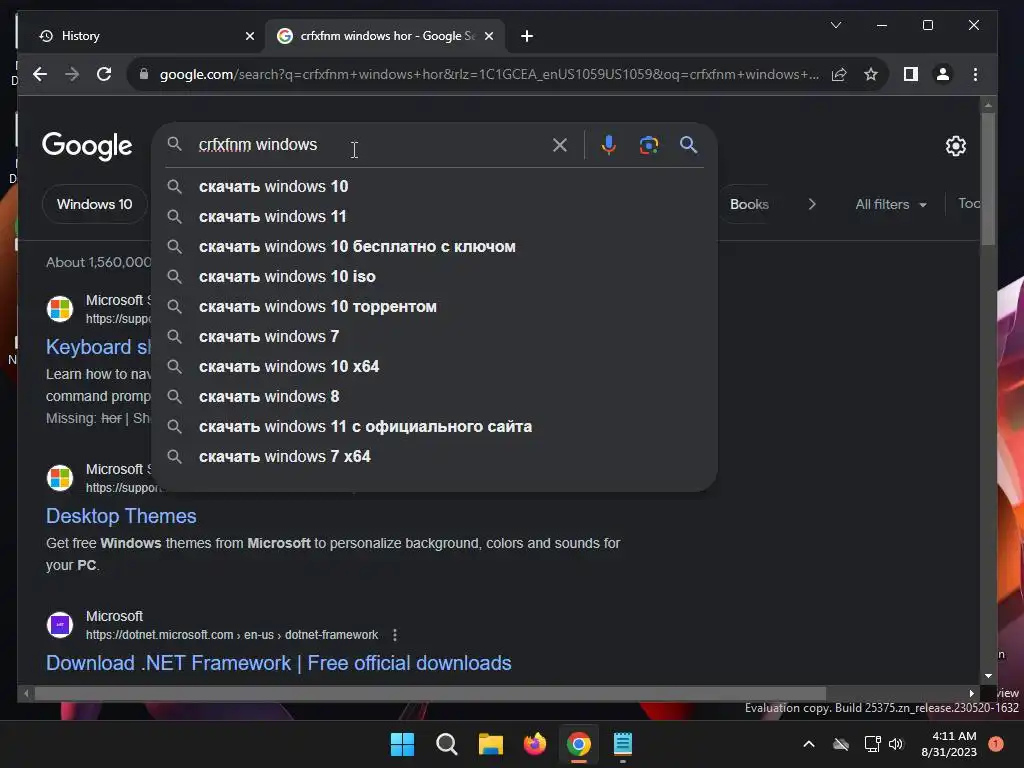The width and height of the screenshot is (1024, 768).
Task: Show hidden system tray icons
Action: point(808,744)
